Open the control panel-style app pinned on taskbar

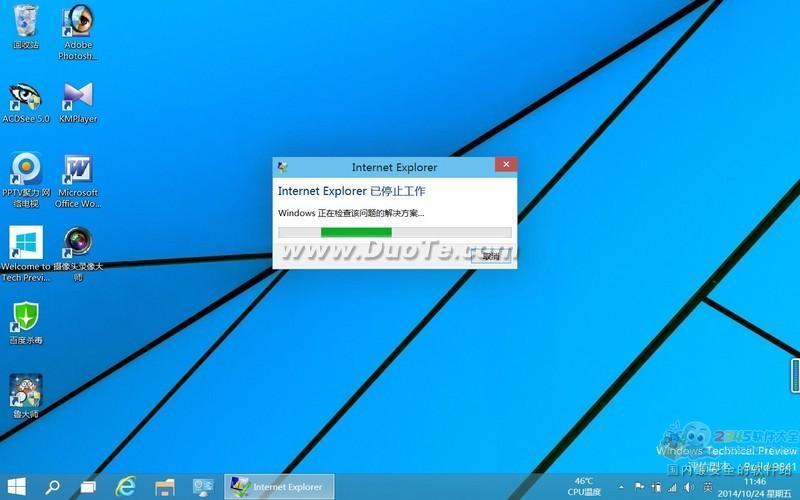203,487
